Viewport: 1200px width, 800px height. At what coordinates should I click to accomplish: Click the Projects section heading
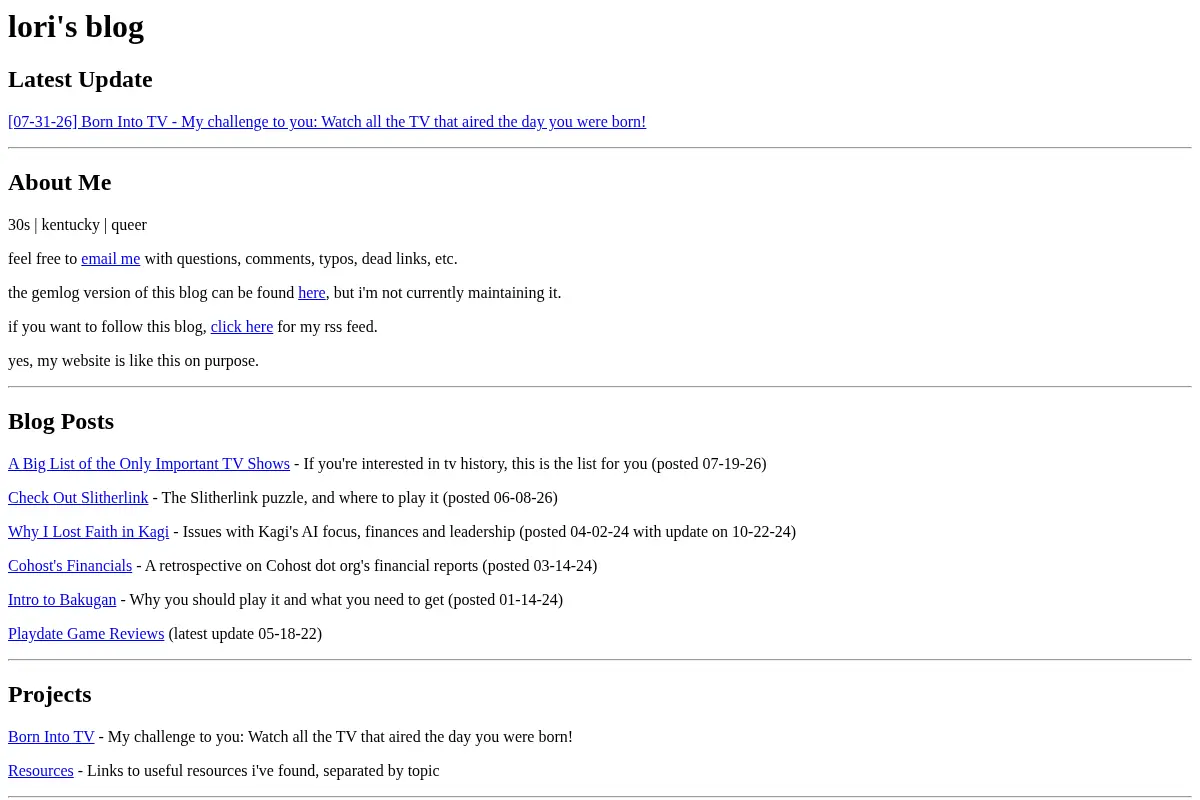(50, 694)
